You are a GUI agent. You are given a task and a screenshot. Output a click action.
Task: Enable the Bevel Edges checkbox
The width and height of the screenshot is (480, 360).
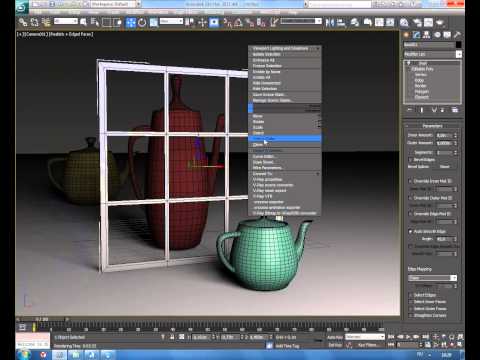(411, 160)
